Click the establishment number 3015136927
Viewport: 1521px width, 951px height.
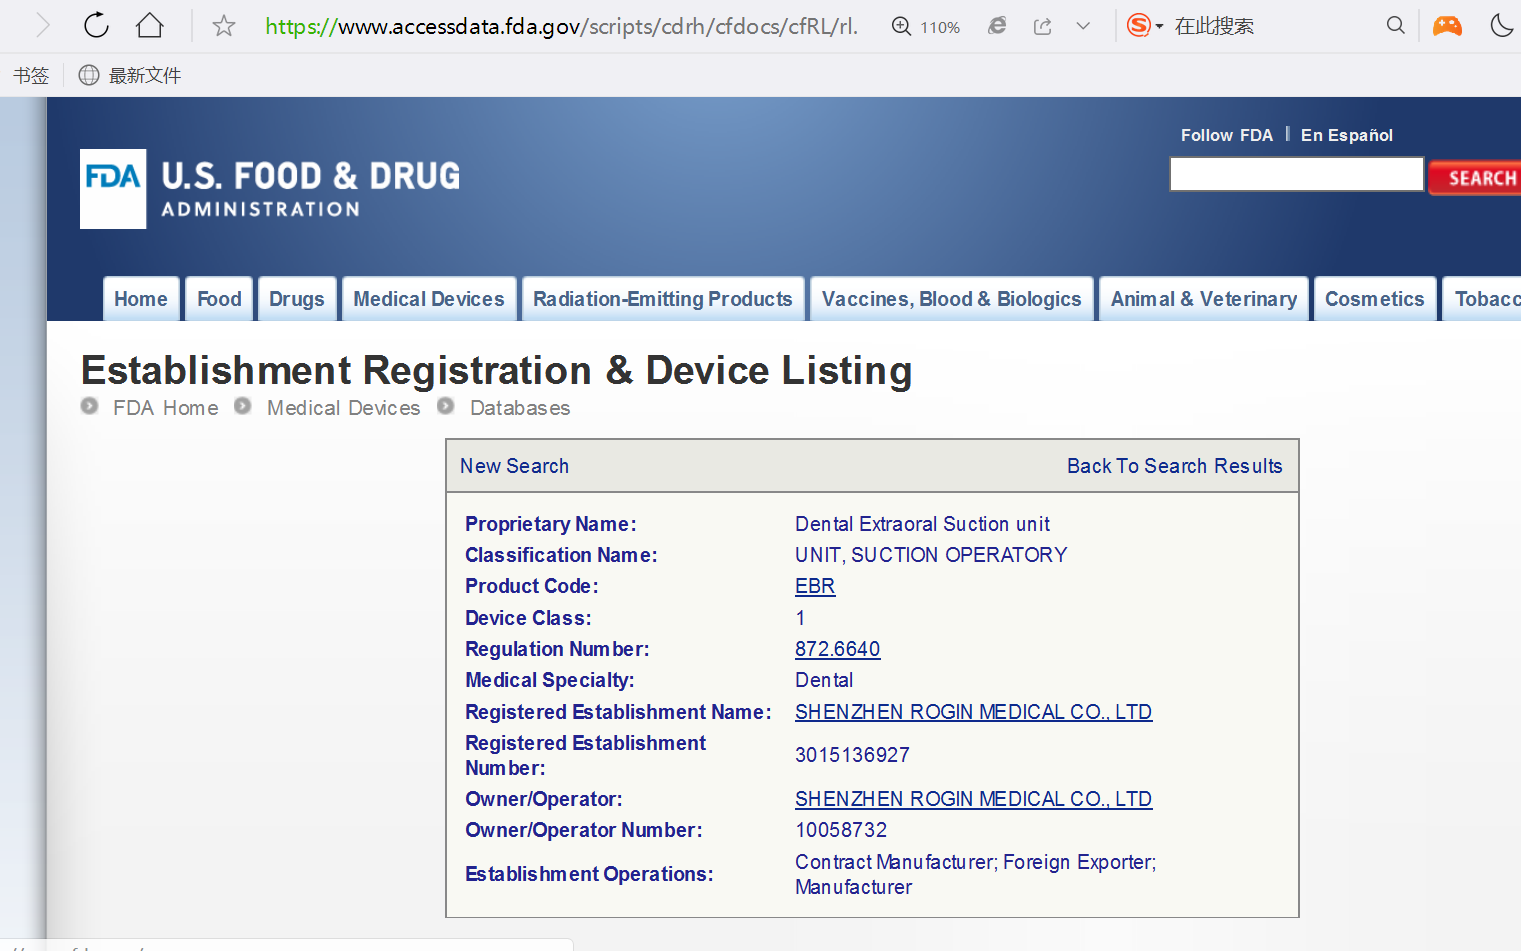click(852, 755)
